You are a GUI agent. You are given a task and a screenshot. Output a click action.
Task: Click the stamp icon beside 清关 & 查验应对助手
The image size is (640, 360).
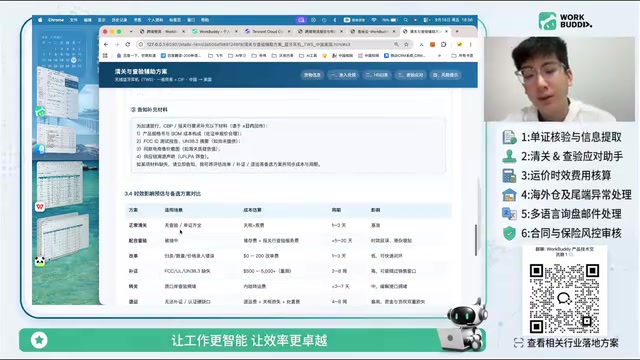[x=509, y=156]
